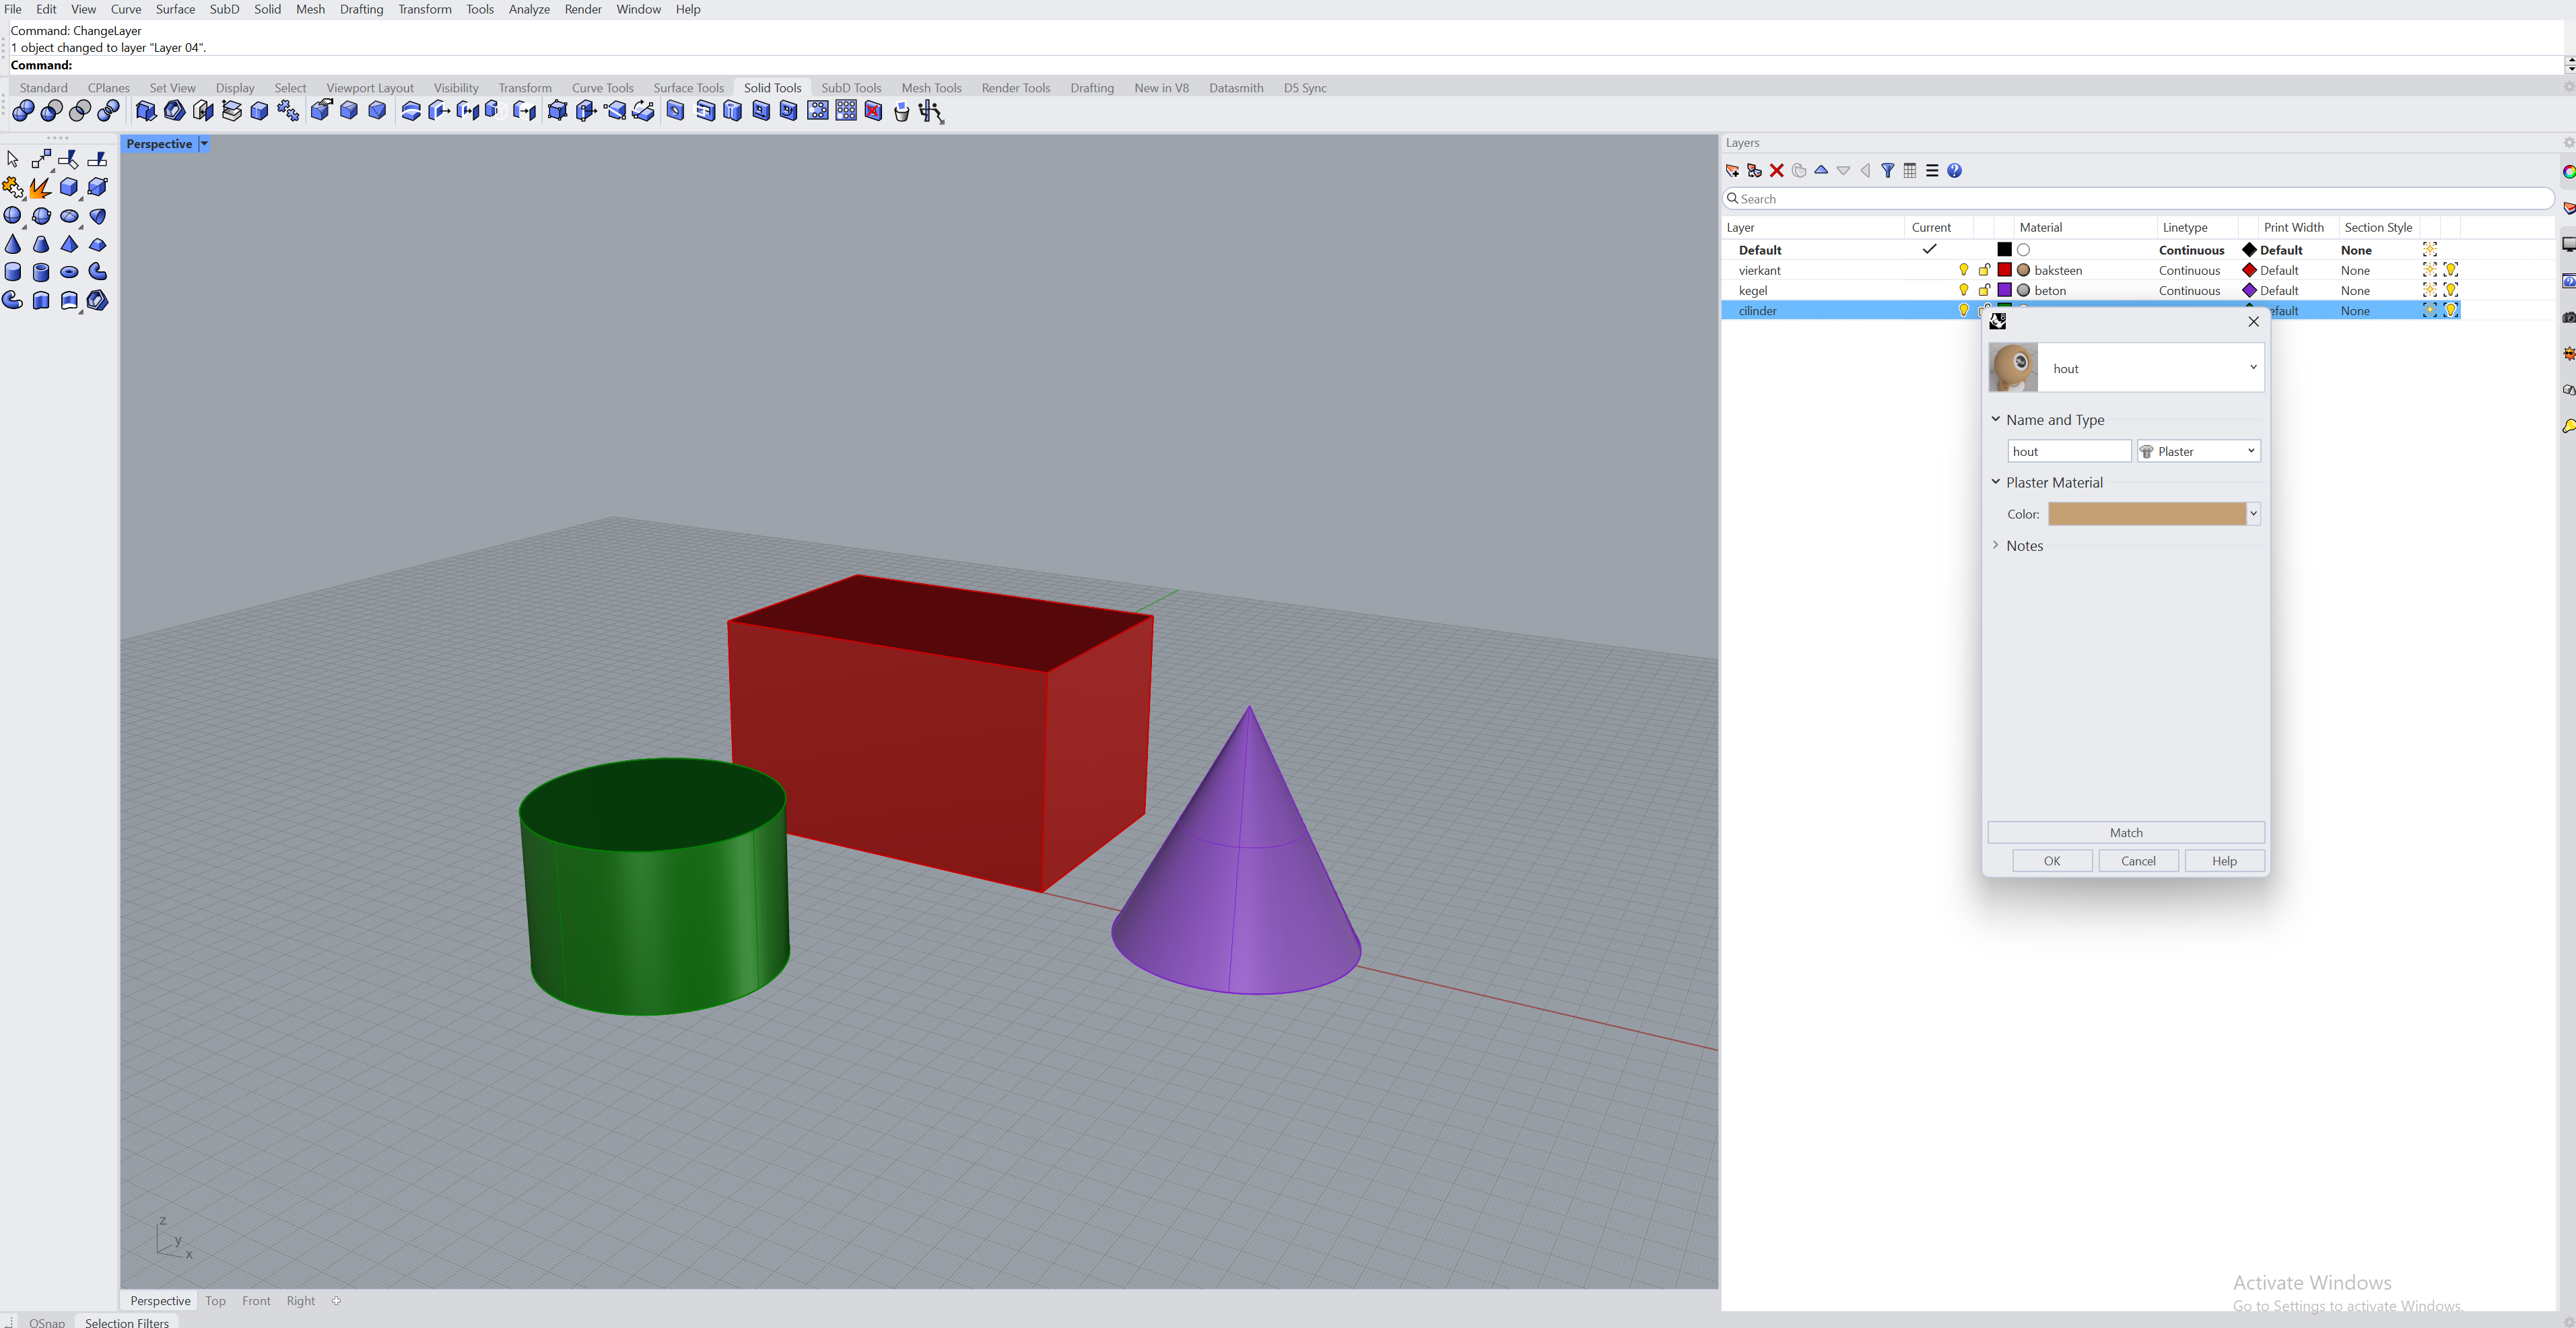Open the Perspective viewport dropdown arrow
The height and width of the screenshot is (1328, 2576).
pos(204,144)
